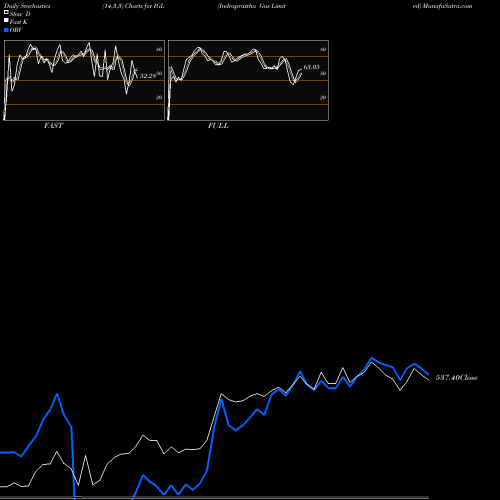Click the 'Slow D' legend text
Screen dimensions: 500x500
20,14
